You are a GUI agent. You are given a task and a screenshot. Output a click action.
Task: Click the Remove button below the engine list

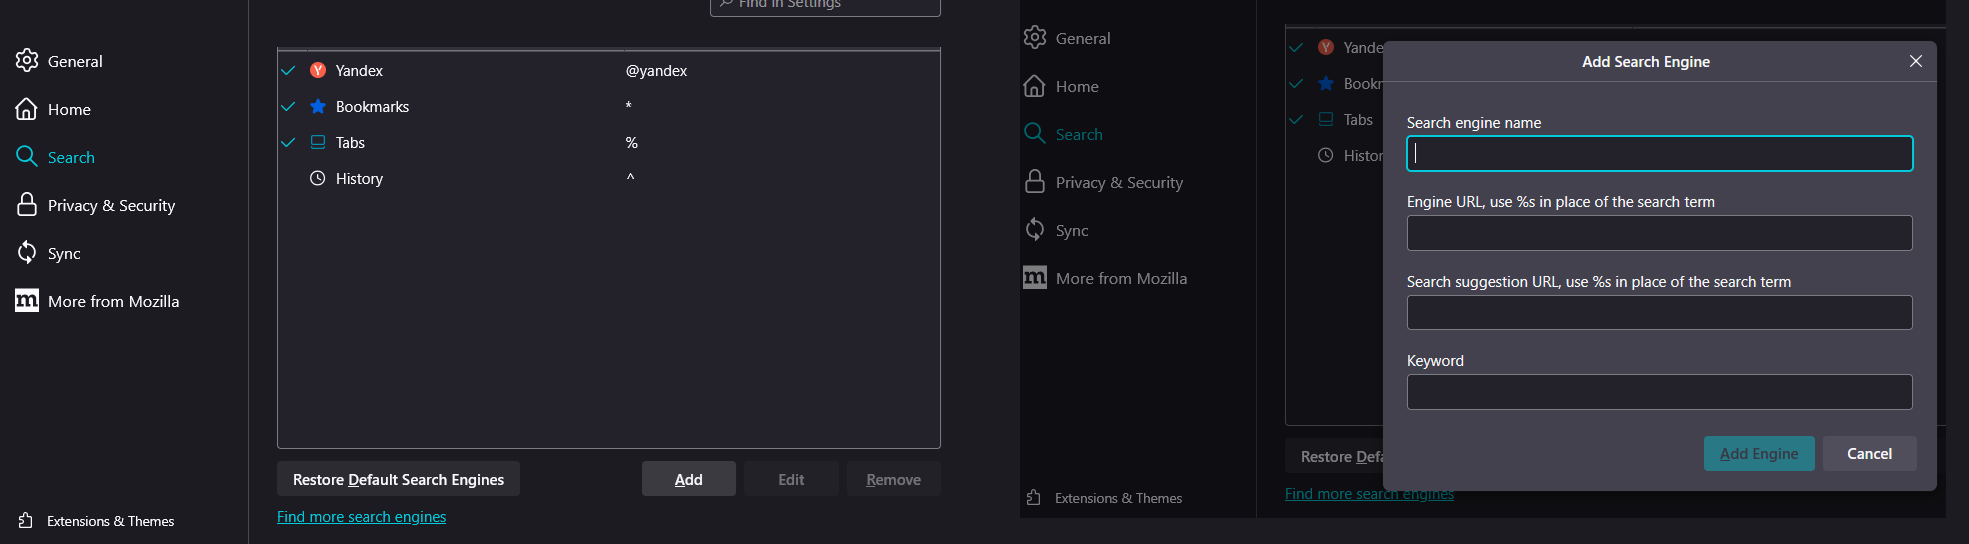click(893, 479)
